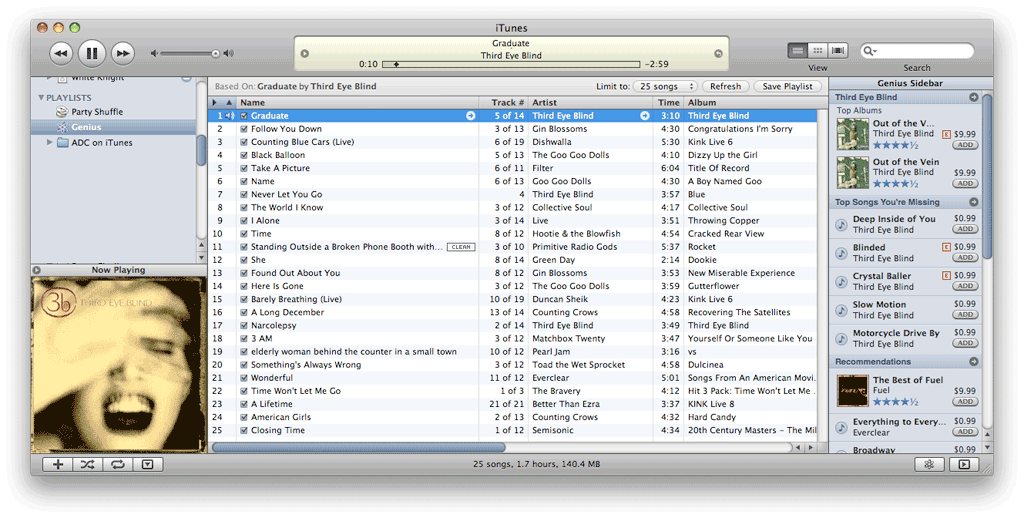This screenshot has height=518, width=1024.
Task: Click The Best of Fuel album thumbnail
Action: point(852,391)
